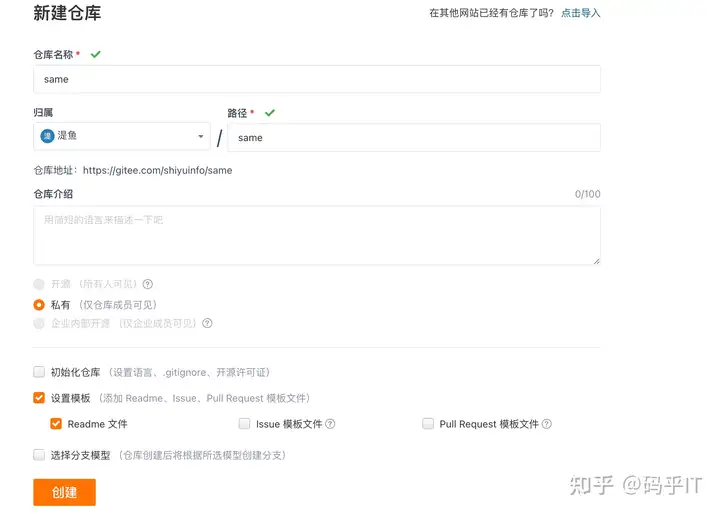
Task: Click help icon next to 企业内部开源
Action: (x=207, y=323)
